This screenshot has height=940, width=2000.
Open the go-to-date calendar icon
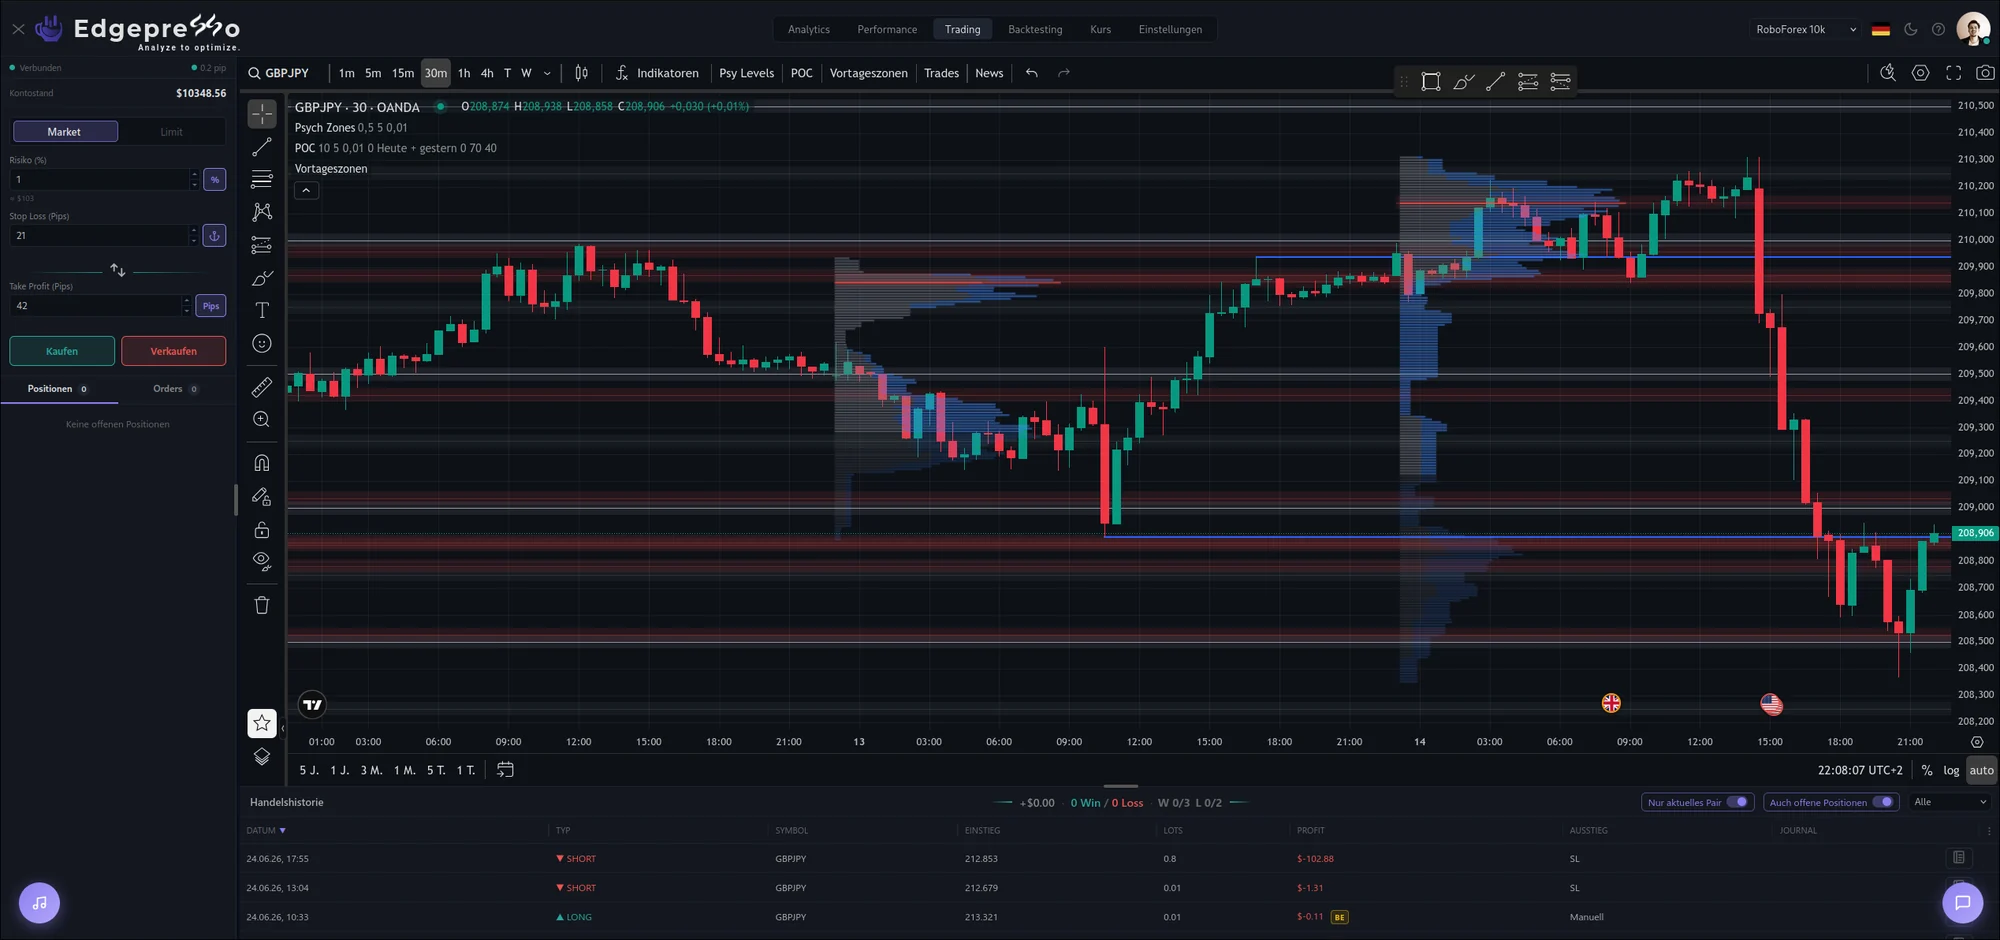click(x=505, y=769)
